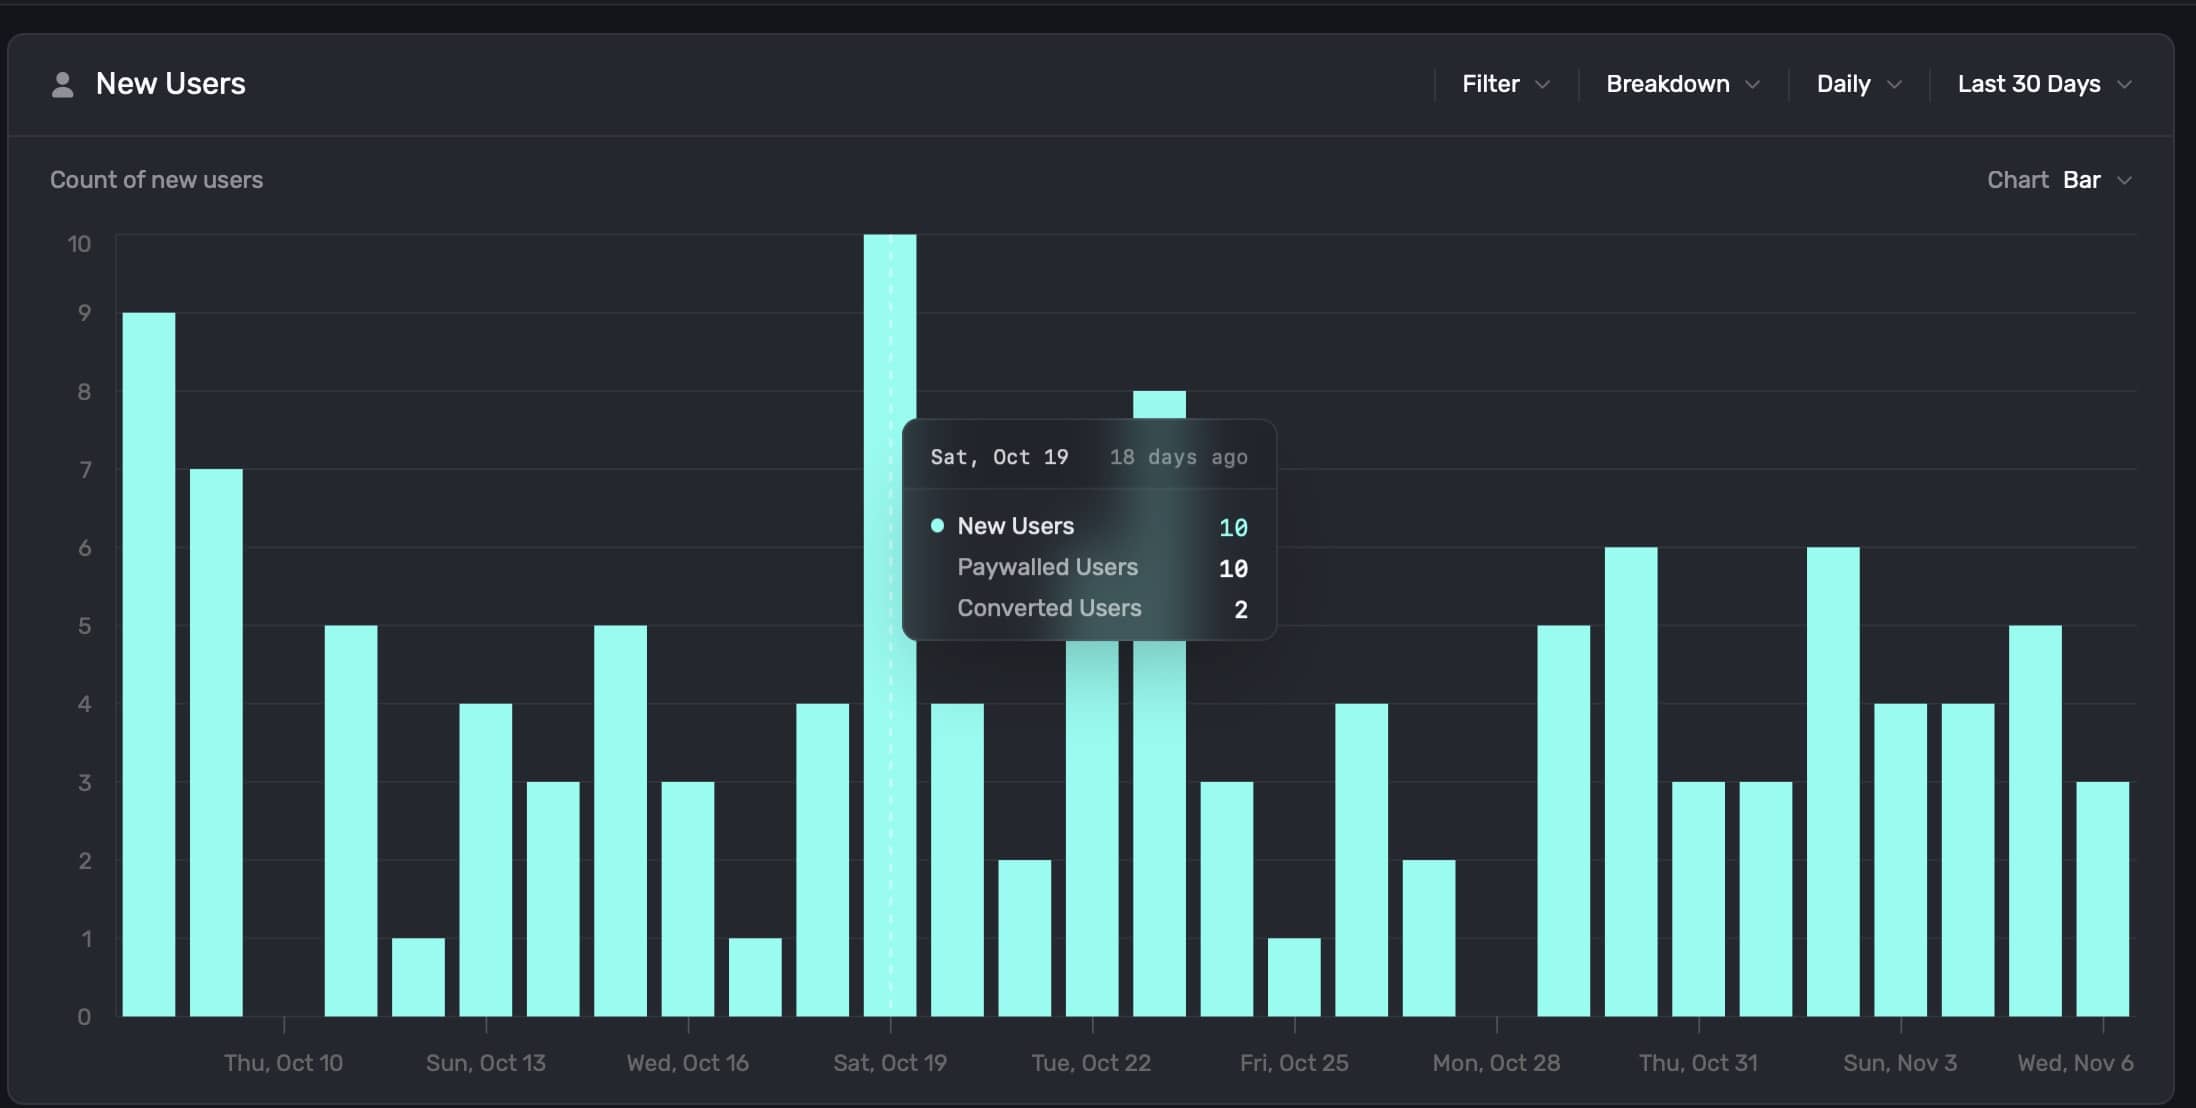Switch chart type using Bar dropdown
This screenshot has width=2196, height=1108.
point(2081,180)
